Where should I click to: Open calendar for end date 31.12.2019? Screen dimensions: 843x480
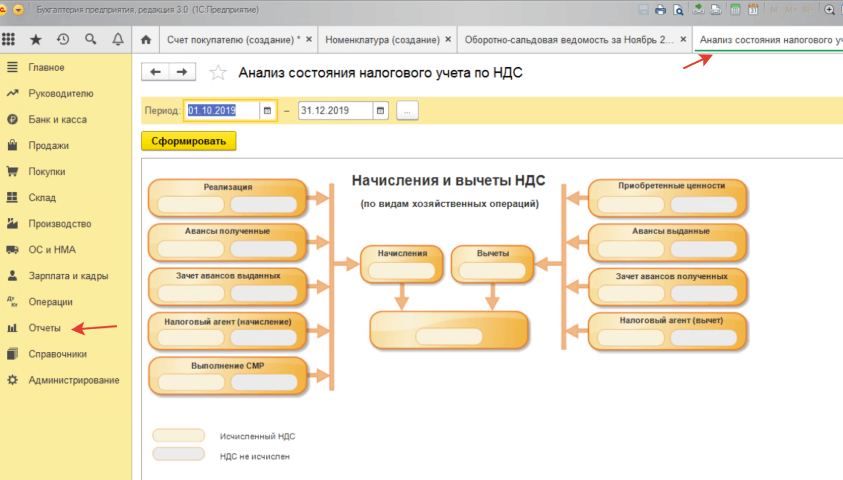(x=381, y=111)
